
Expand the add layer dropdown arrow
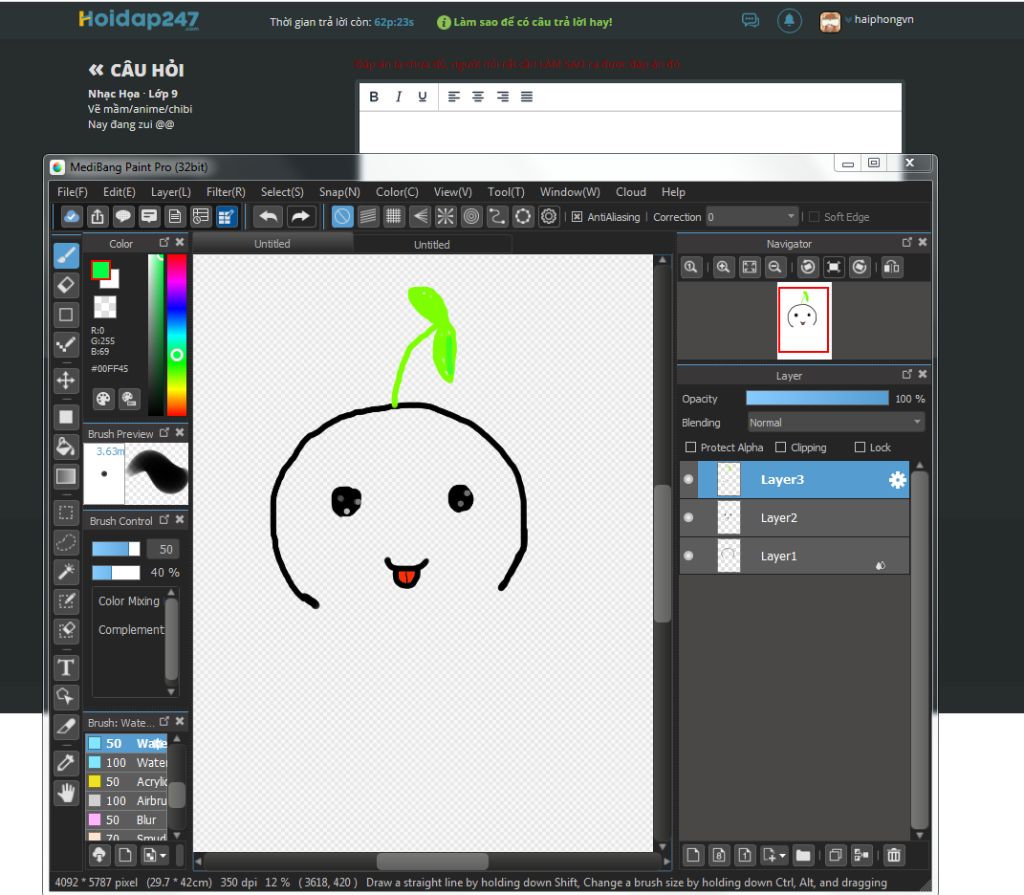[x=782, y=855]
